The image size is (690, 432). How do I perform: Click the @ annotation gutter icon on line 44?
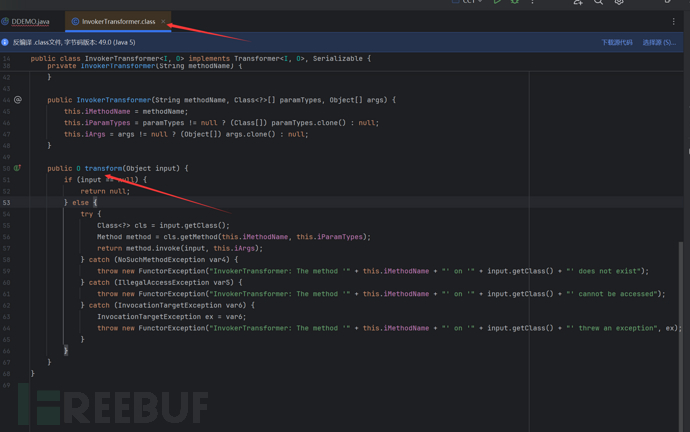point(18,100)
